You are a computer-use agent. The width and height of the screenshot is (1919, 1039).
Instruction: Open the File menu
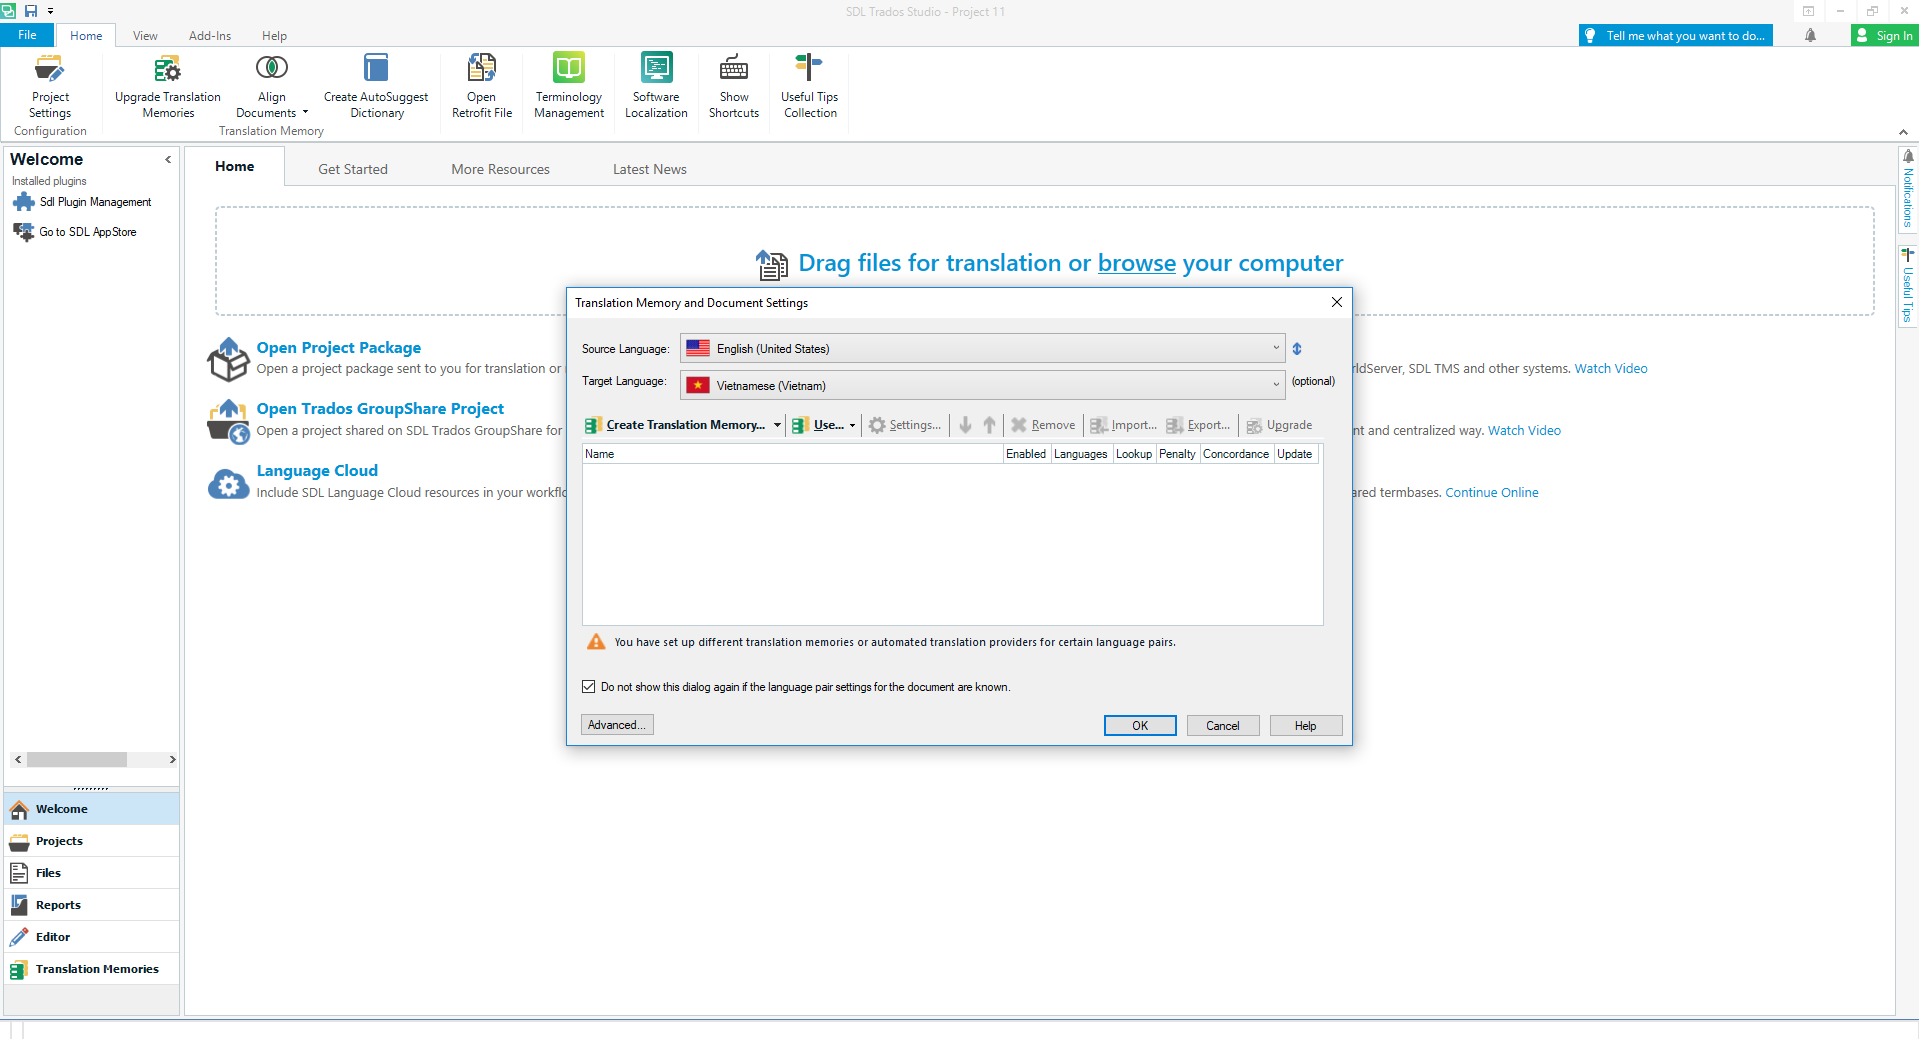tap(27, 35)
